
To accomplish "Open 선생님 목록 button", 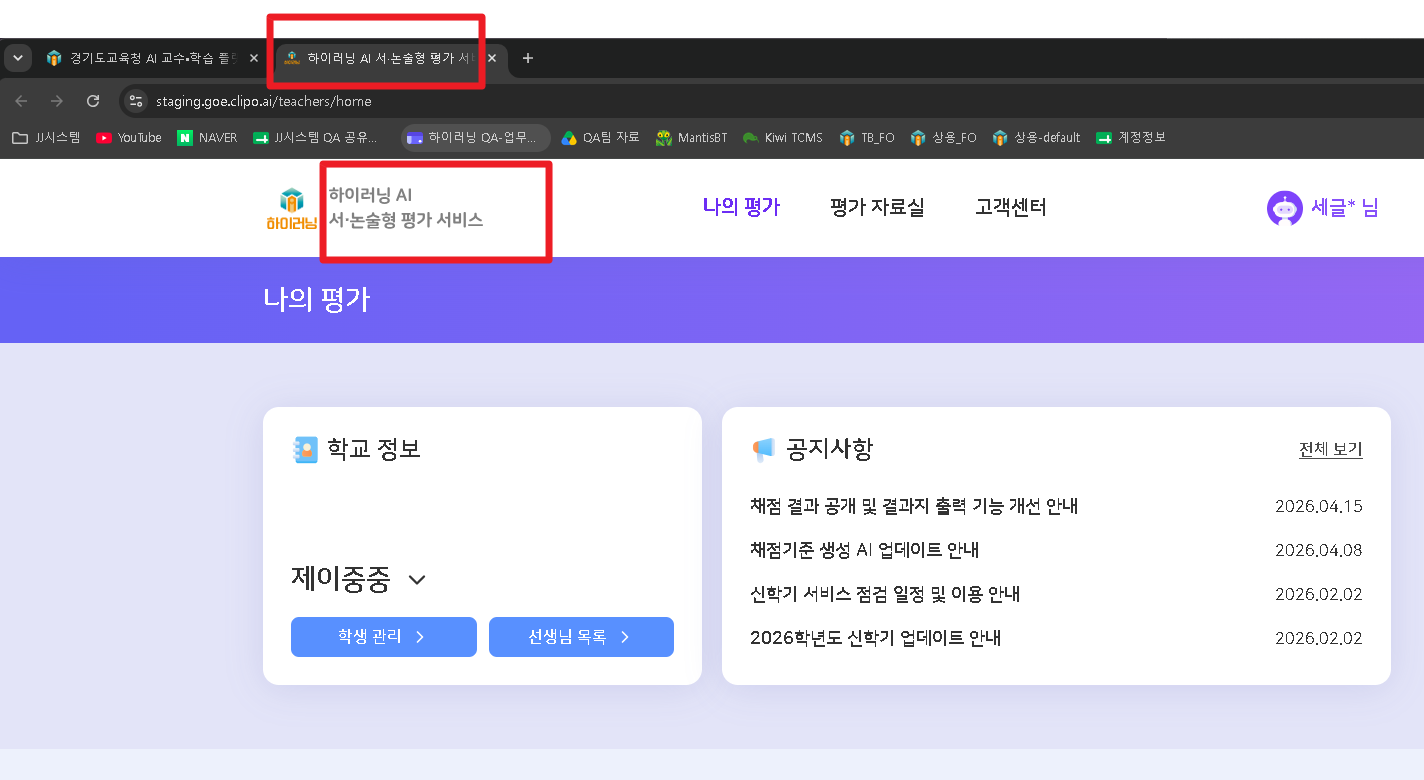I will tap(581, 637).
